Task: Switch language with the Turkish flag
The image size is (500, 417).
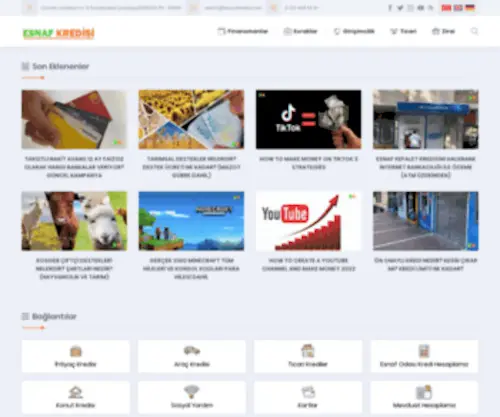Action: point(446,8)
